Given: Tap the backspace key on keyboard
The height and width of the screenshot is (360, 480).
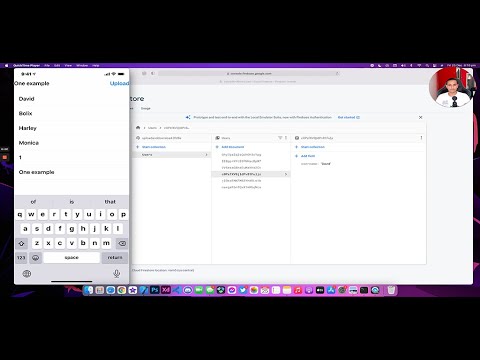Looking at the screenshot, I should 122,243.
